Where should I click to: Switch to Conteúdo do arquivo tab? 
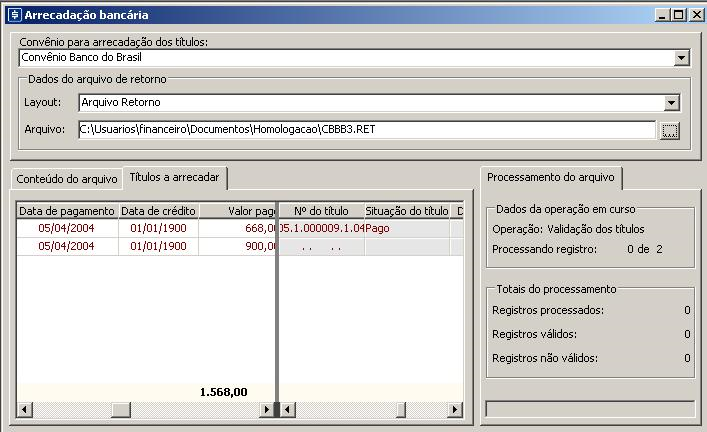tap(66, 179)
